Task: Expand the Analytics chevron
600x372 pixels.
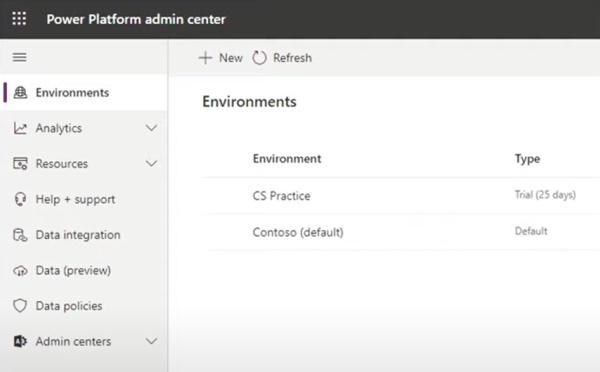Action: 152,128
